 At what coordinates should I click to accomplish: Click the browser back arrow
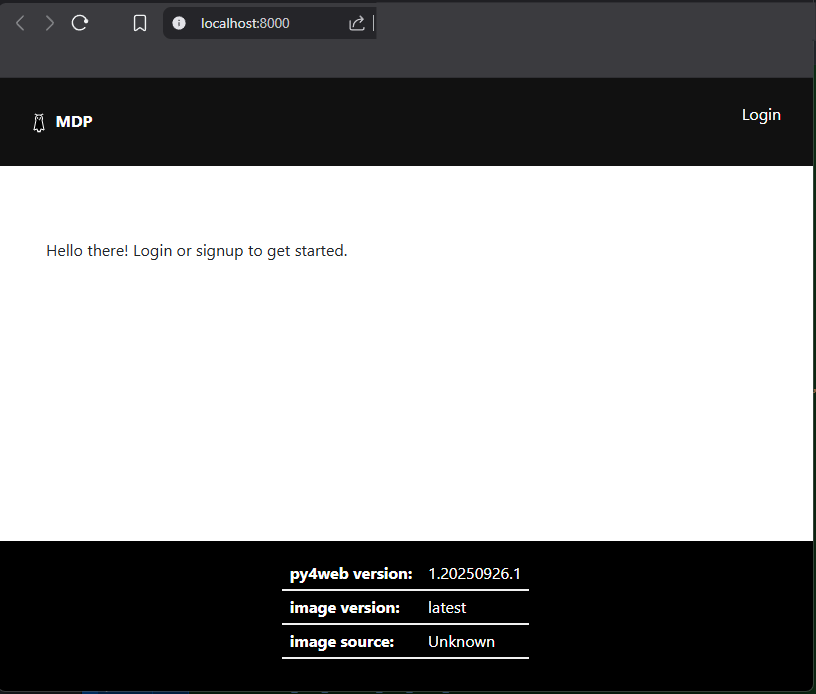[20, 23]
